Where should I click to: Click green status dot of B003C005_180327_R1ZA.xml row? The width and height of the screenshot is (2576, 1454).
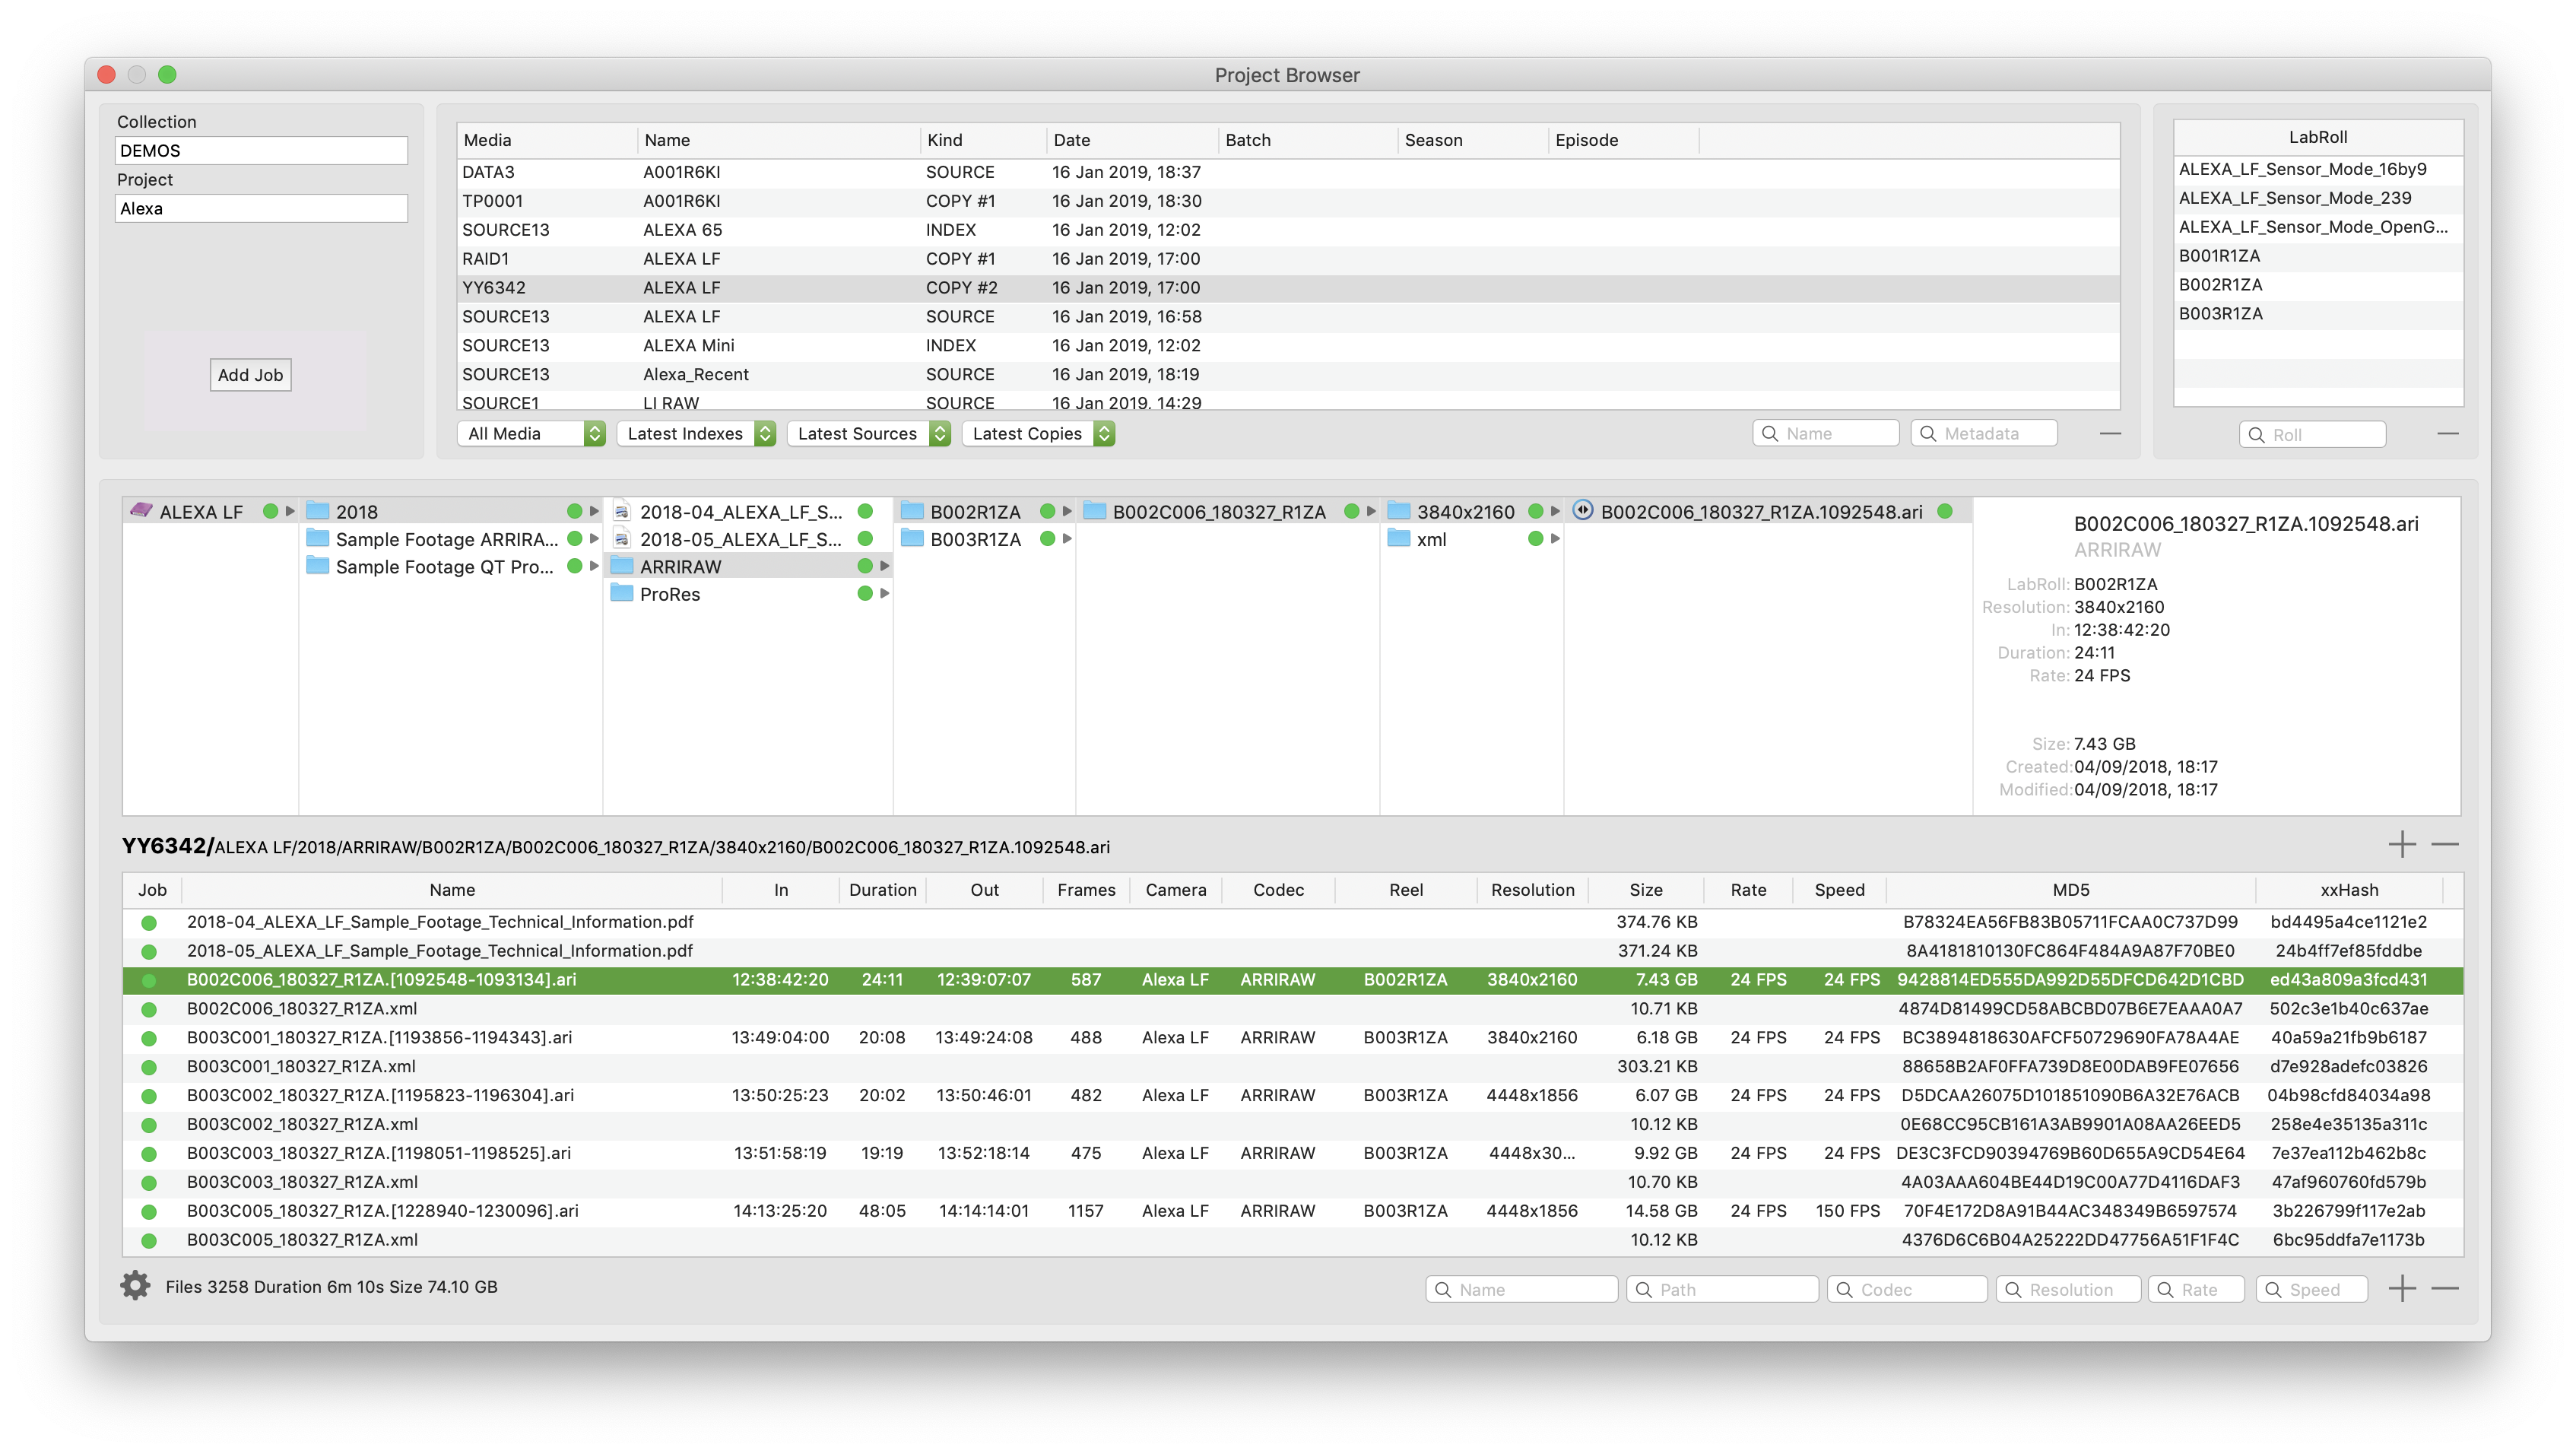[x=149, y=1240]
